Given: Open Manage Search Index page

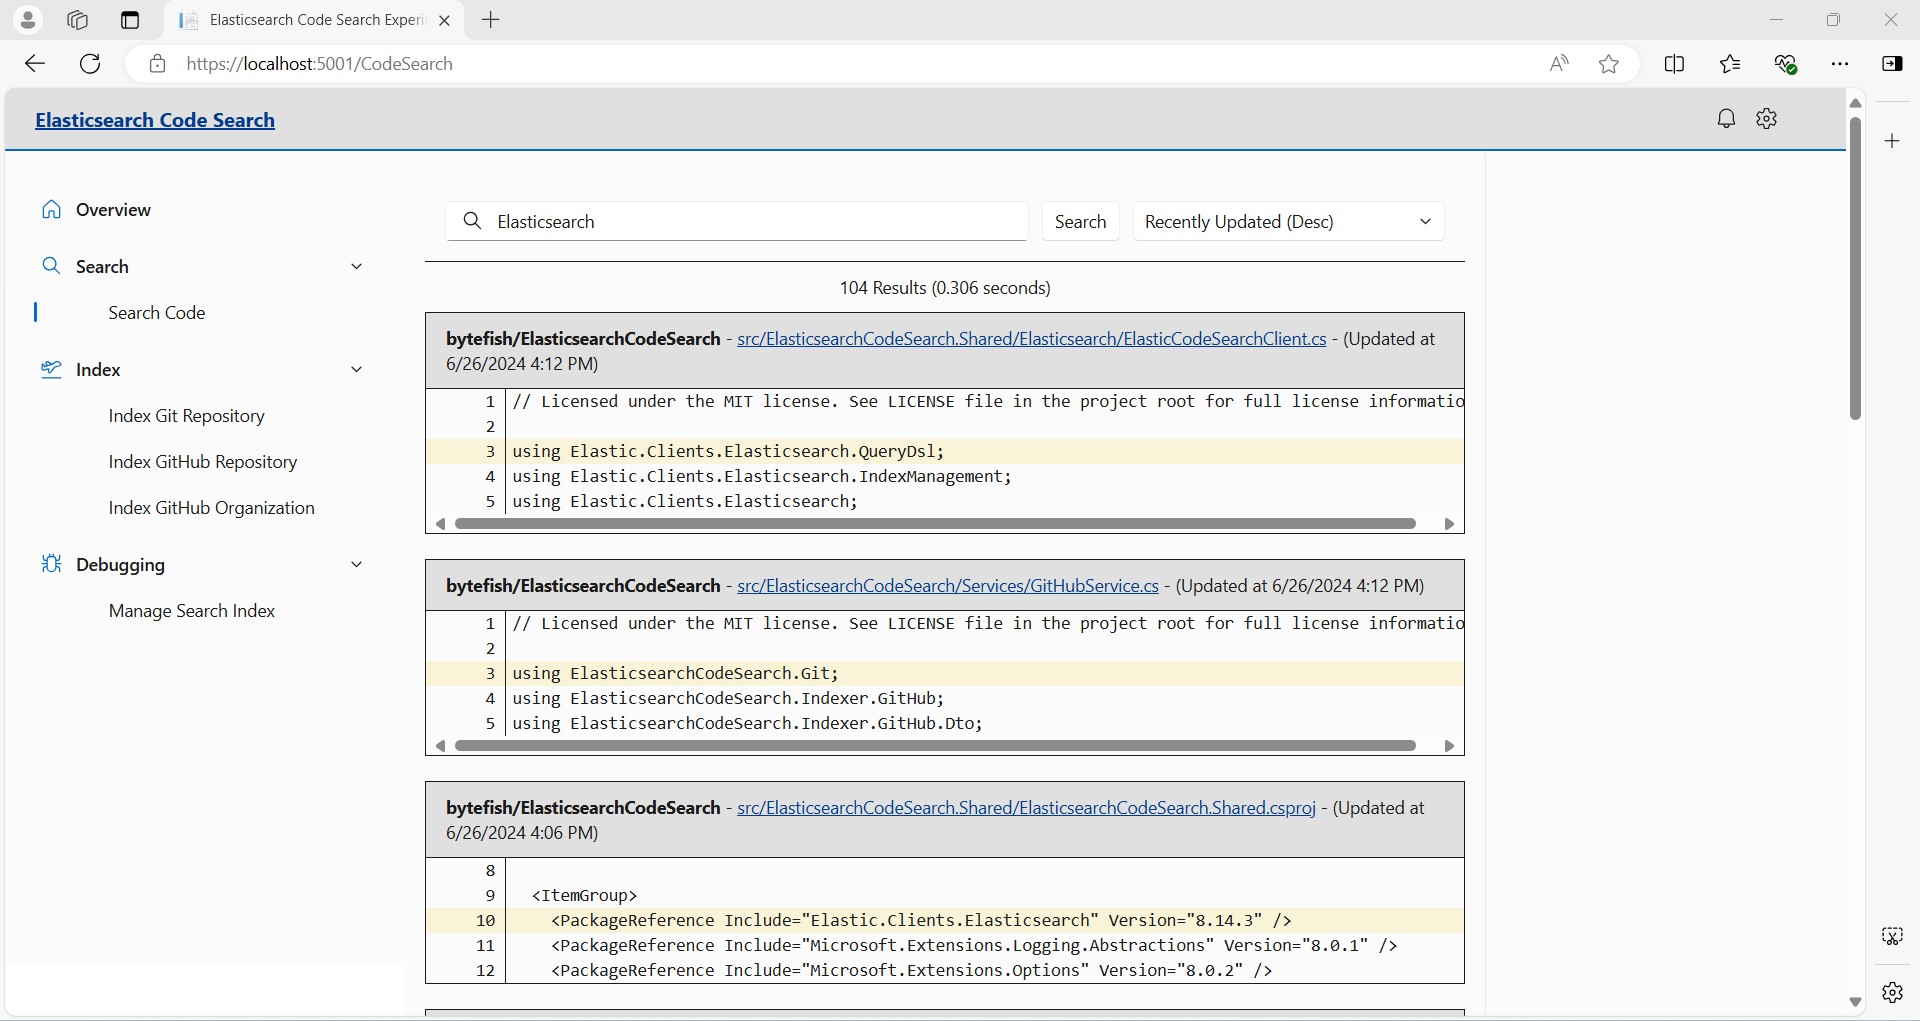Looking at the screenshot, I should click(x=192, y=611).
